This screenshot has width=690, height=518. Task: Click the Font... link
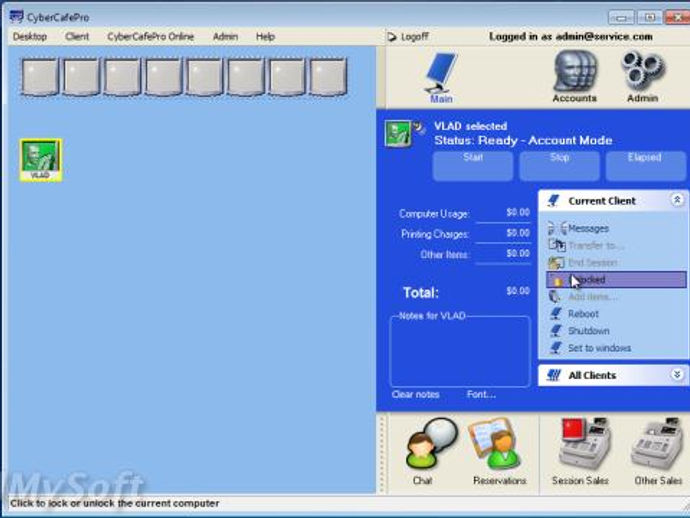(481, 395)
